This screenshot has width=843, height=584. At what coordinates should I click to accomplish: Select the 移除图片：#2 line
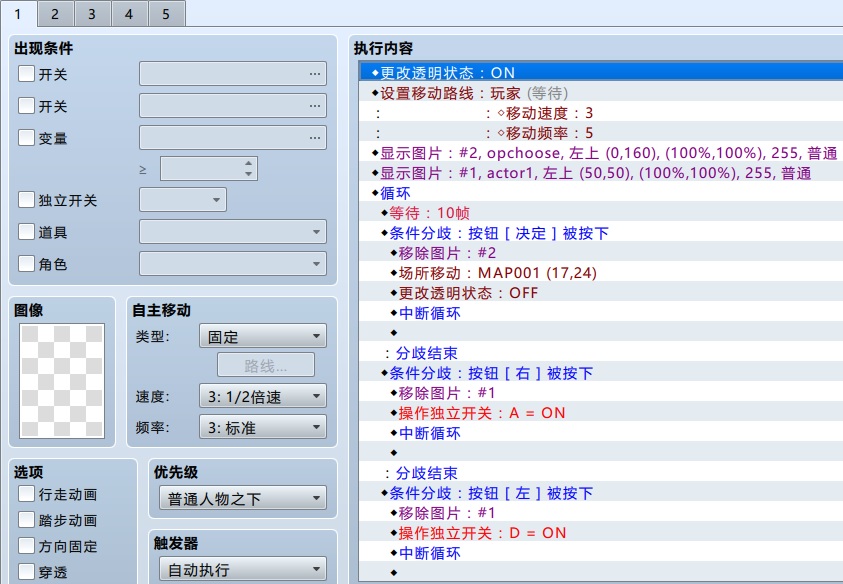pyautogui.click(x=601, y=253)
